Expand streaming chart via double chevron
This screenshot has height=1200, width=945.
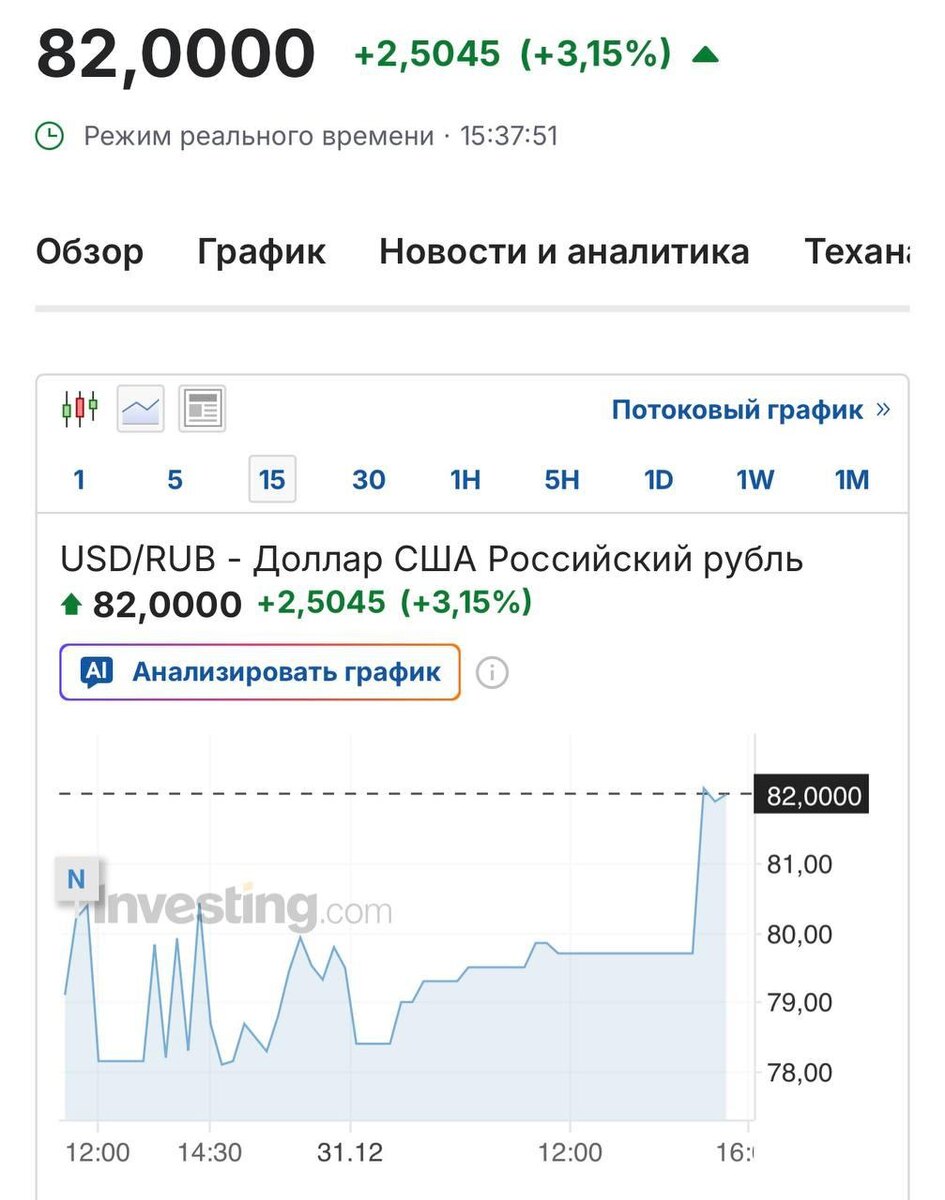[x=882, y=409]
